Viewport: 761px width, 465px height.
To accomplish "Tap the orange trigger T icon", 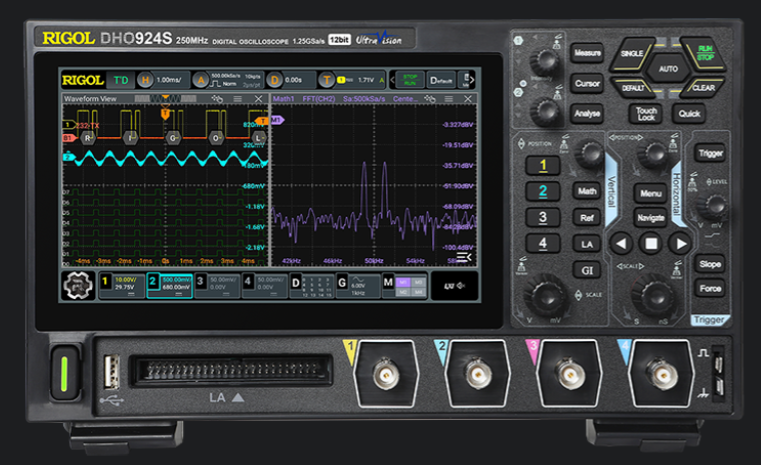I will coord(327,80).
